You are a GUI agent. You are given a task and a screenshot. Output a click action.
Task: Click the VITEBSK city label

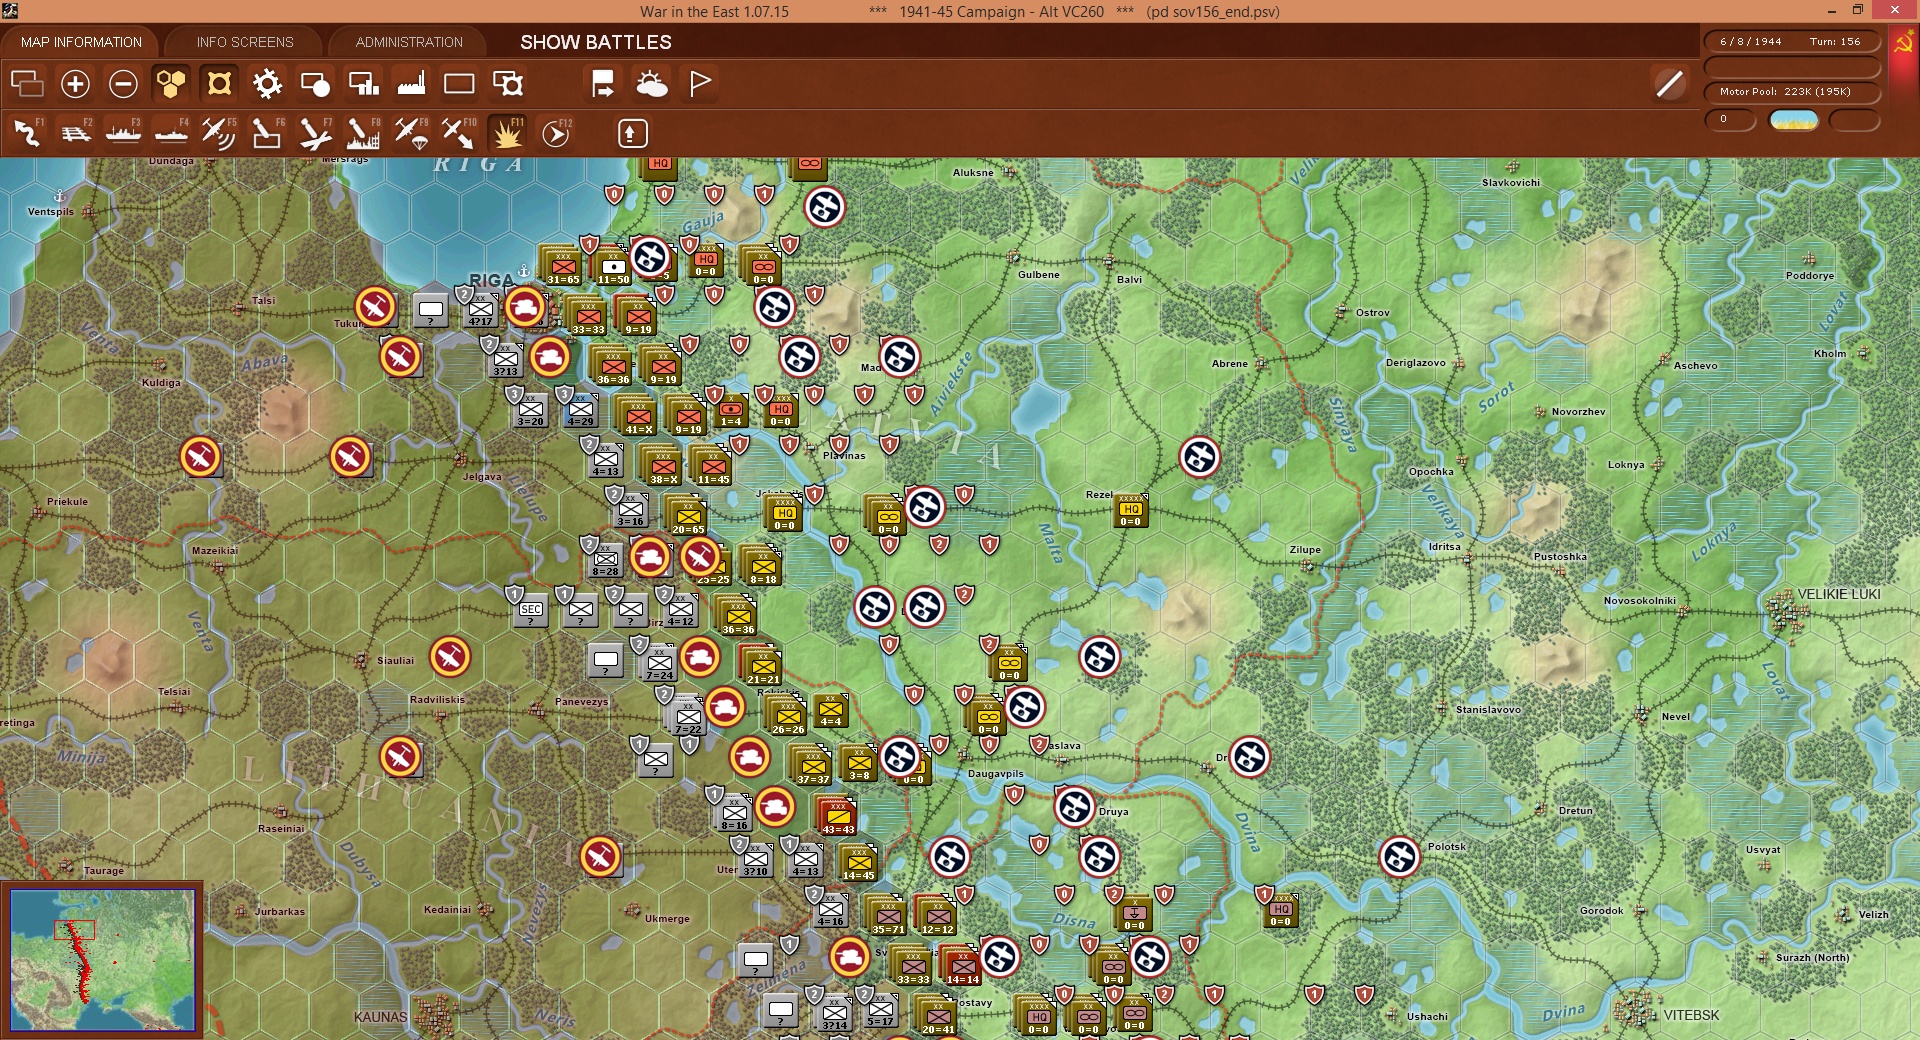coord(1691,1015)
